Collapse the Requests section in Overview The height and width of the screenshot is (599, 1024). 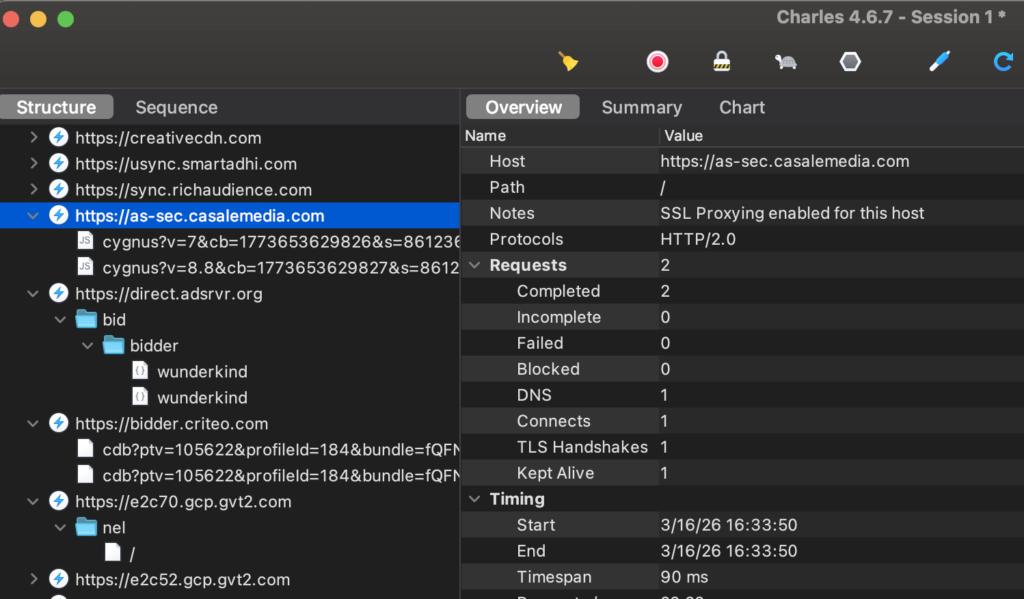point(473,266)
